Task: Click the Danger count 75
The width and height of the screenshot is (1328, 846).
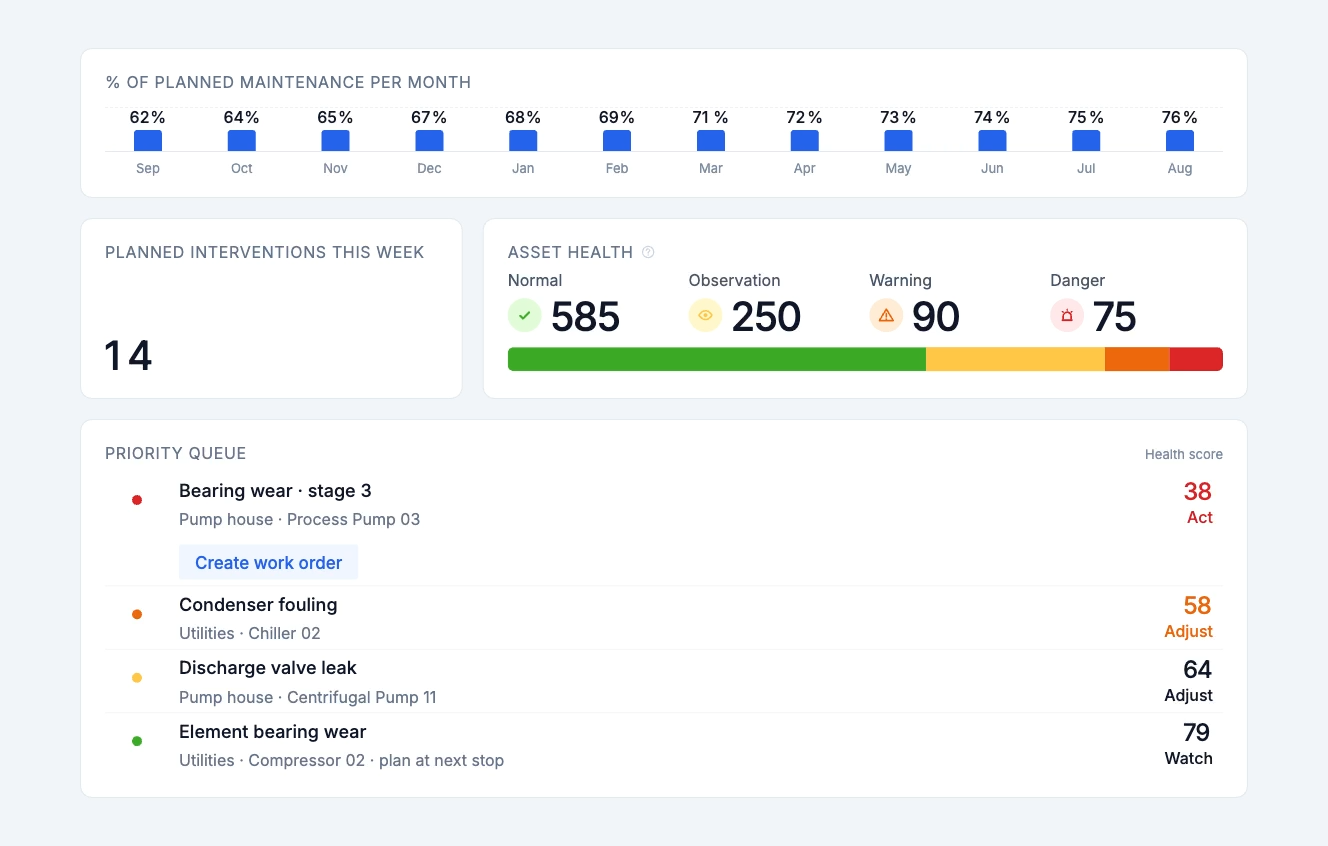Action: [x=1114, y=317]
